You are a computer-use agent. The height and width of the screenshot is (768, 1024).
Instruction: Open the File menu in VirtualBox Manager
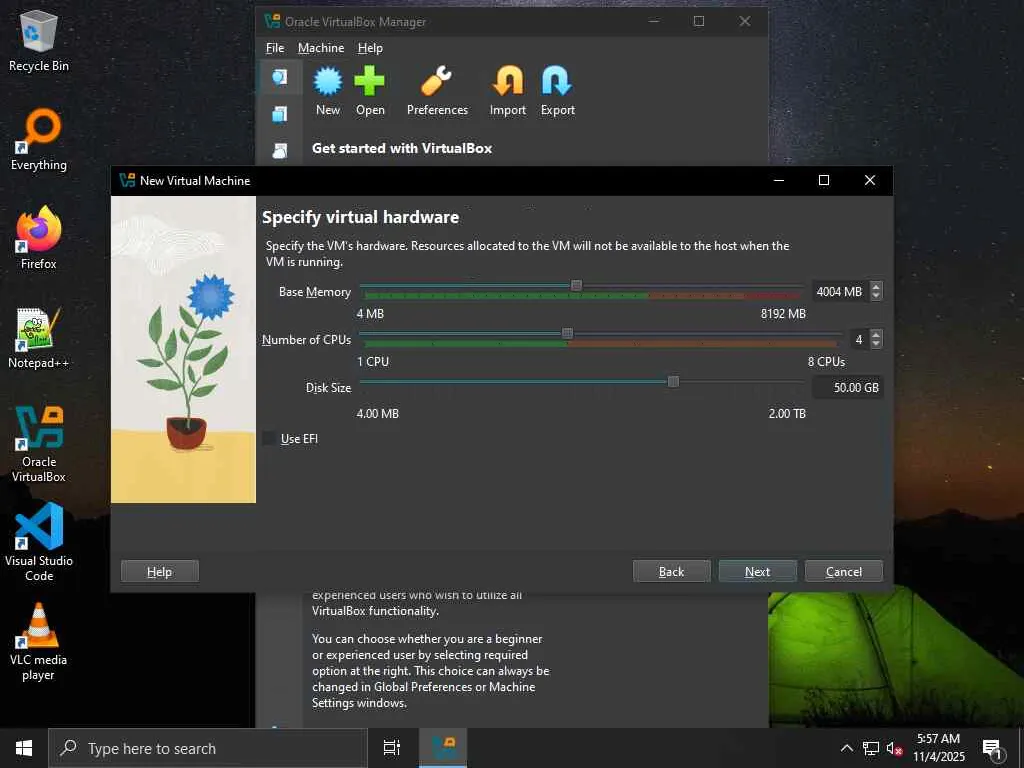pyautogui.click(x=275, y=48)
